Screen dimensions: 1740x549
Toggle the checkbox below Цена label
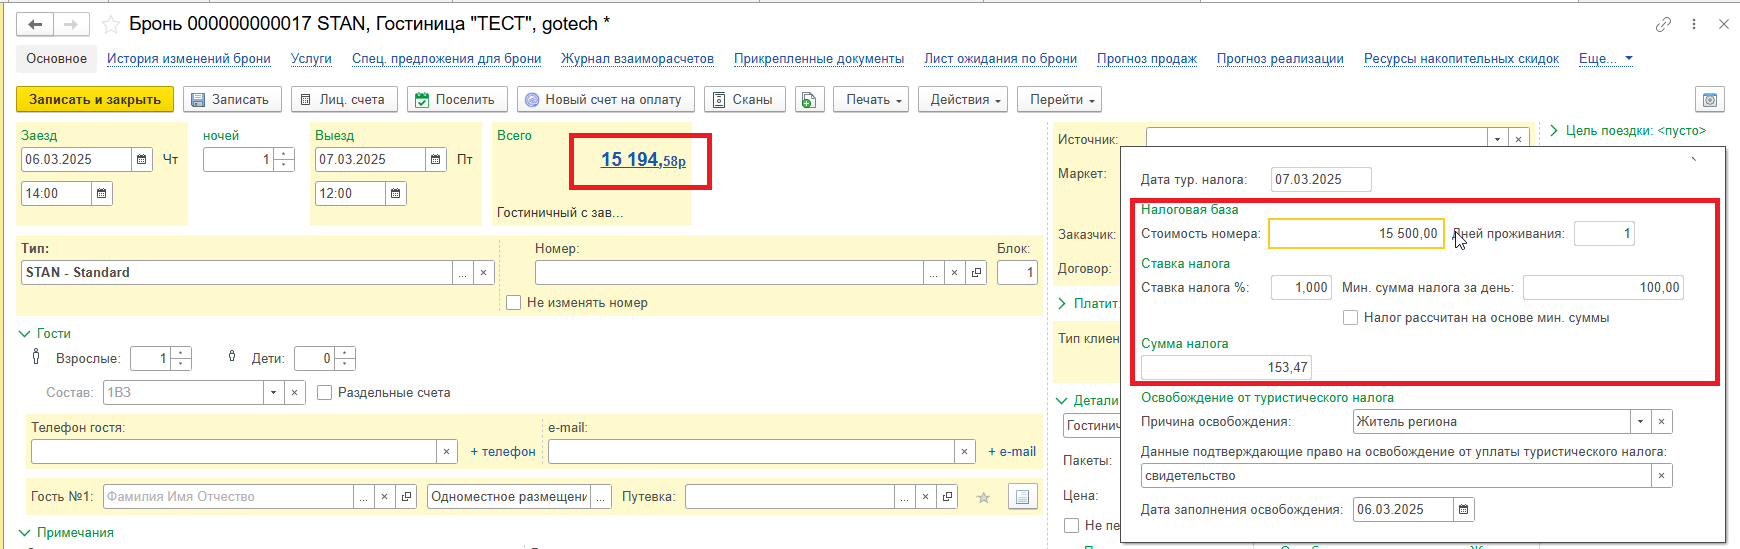[1072, 525]
